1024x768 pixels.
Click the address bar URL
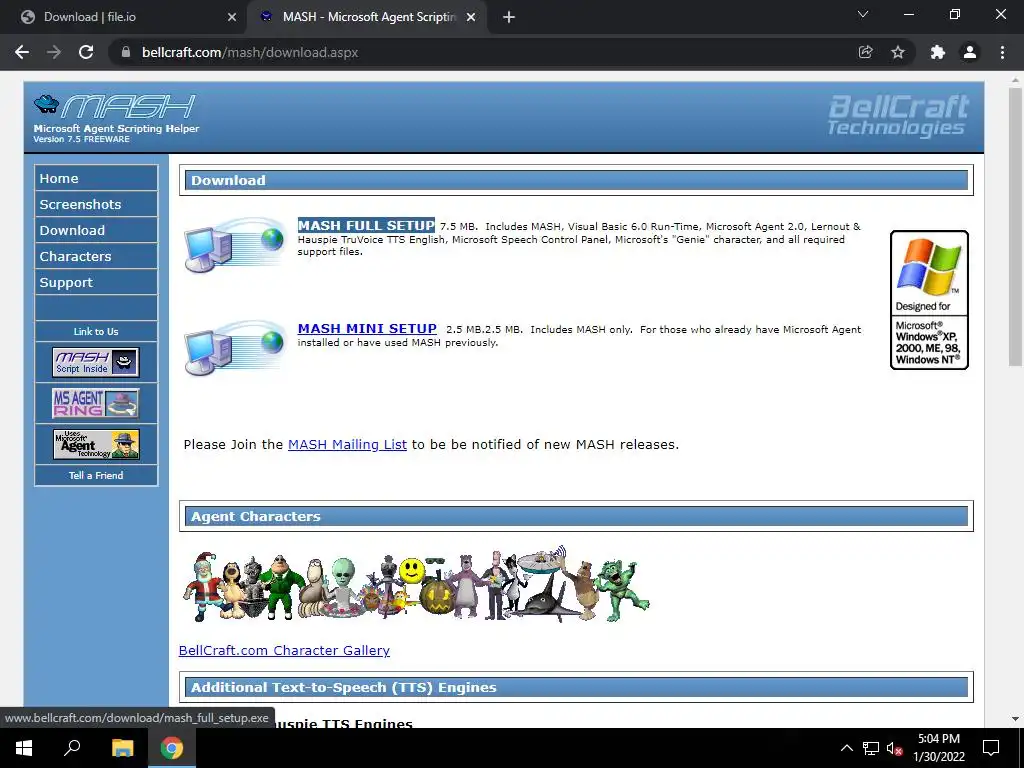coord(250,52)
